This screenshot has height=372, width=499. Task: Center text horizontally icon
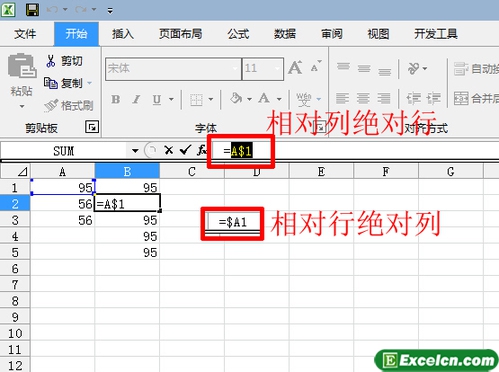click(x=363, y=99)
